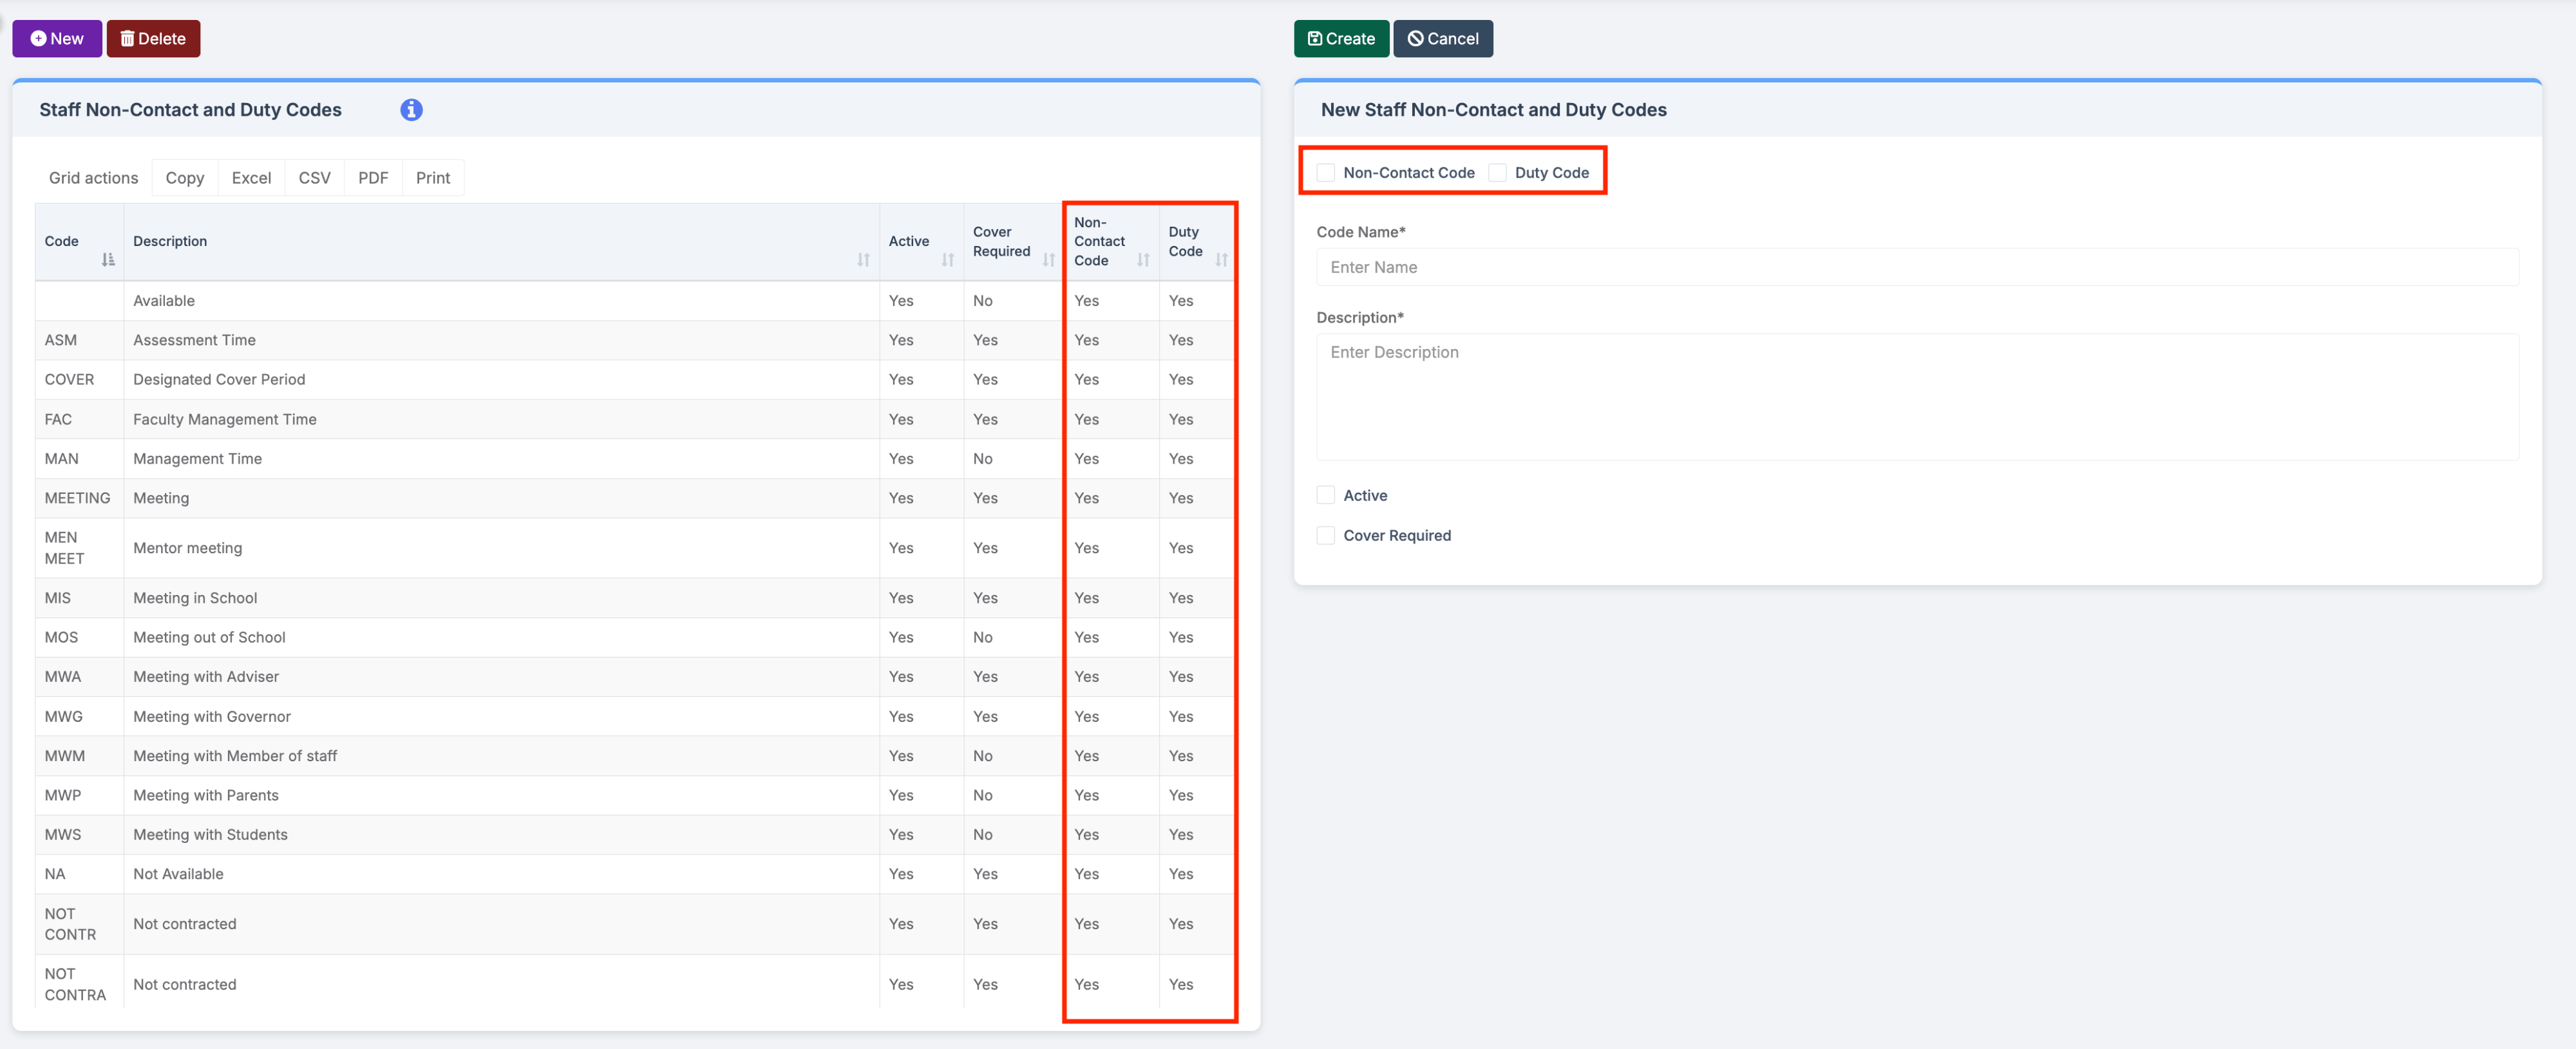Viewport: 2576px width, 1049px height.
Task: Sort the grid by the Active column icon
Action: click(x=948, y=260)
